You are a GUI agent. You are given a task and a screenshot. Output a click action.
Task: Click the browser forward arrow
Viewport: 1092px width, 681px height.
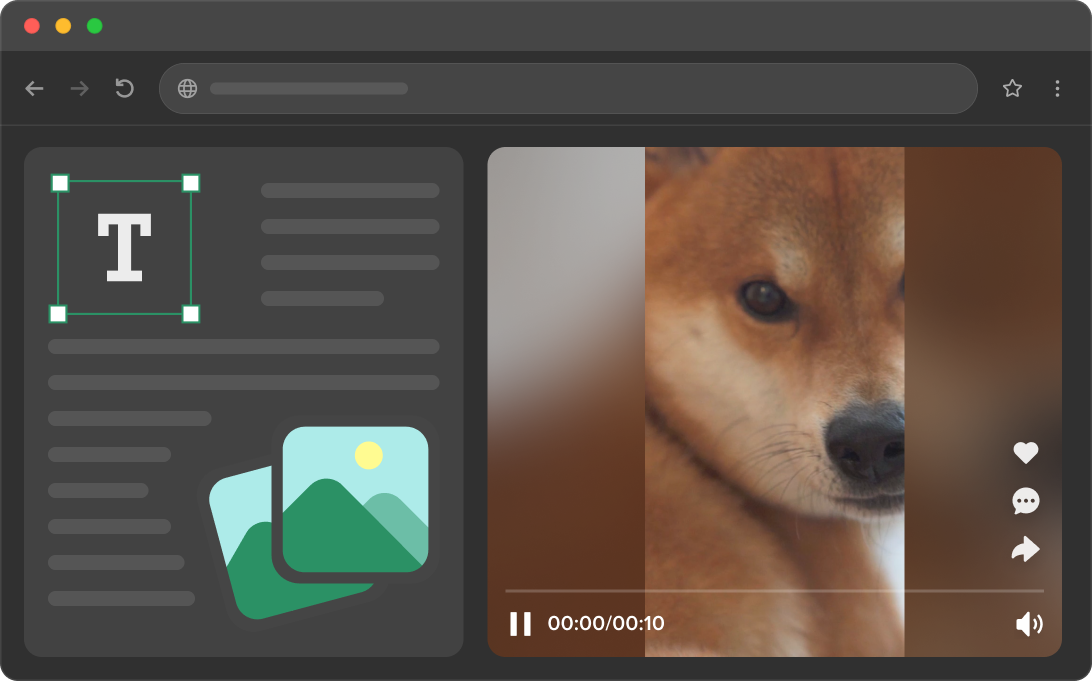(79, 89)
